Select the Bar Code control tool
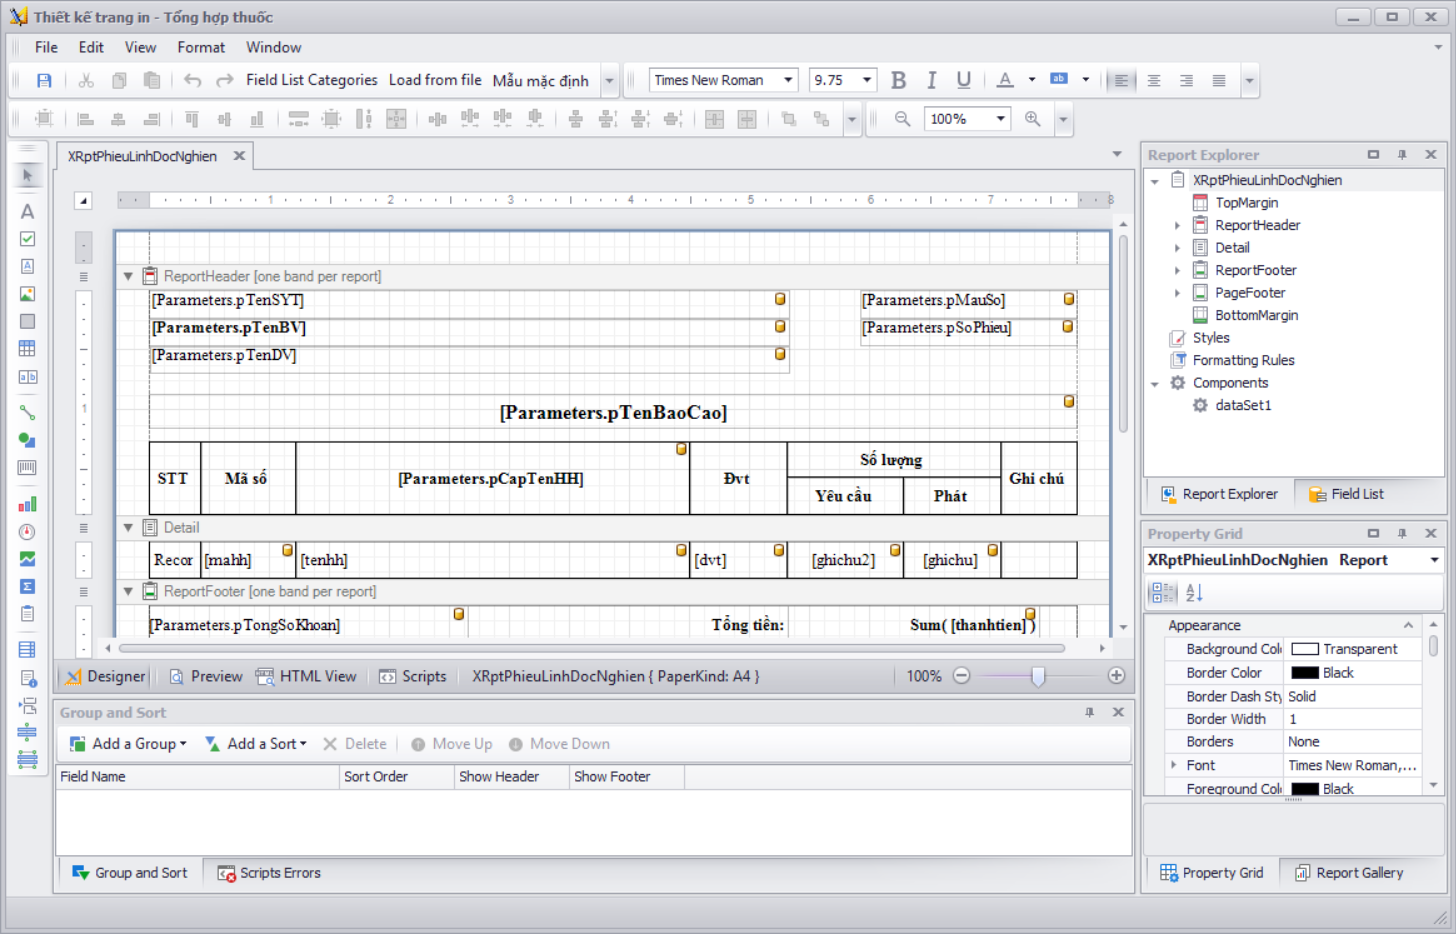The height and width of the screenshot is (934, 1456). coord(27,467)
